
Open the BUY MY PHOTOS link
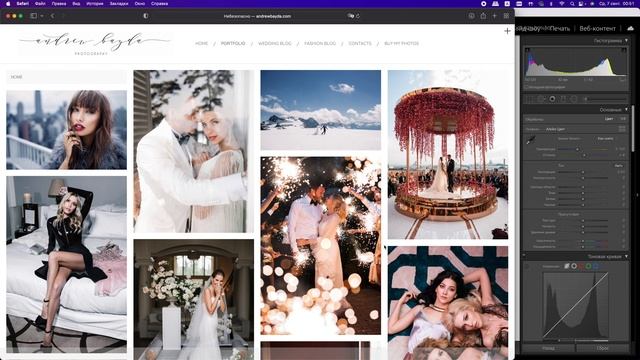(402, 43)
